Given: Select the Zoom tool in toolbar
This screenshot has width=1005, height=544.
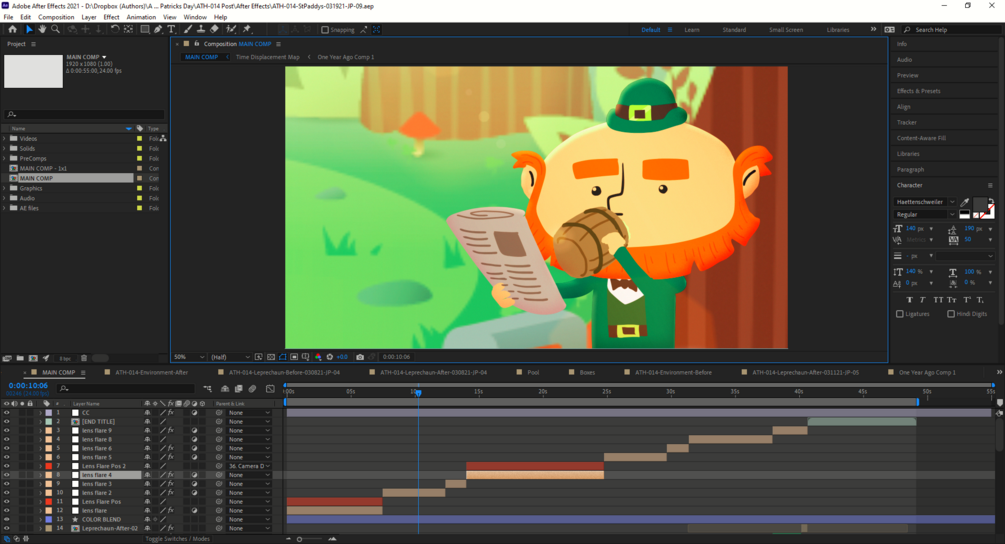Looking at the screenshot, I should (56, 29).
